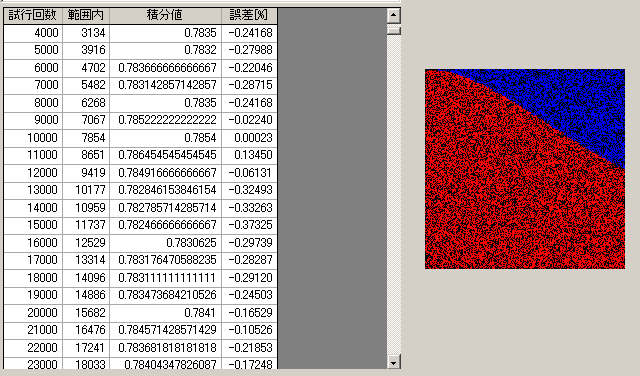Click the empty scrollbar track below the thumb
The image size is (640, 376).
coord(393,194)
